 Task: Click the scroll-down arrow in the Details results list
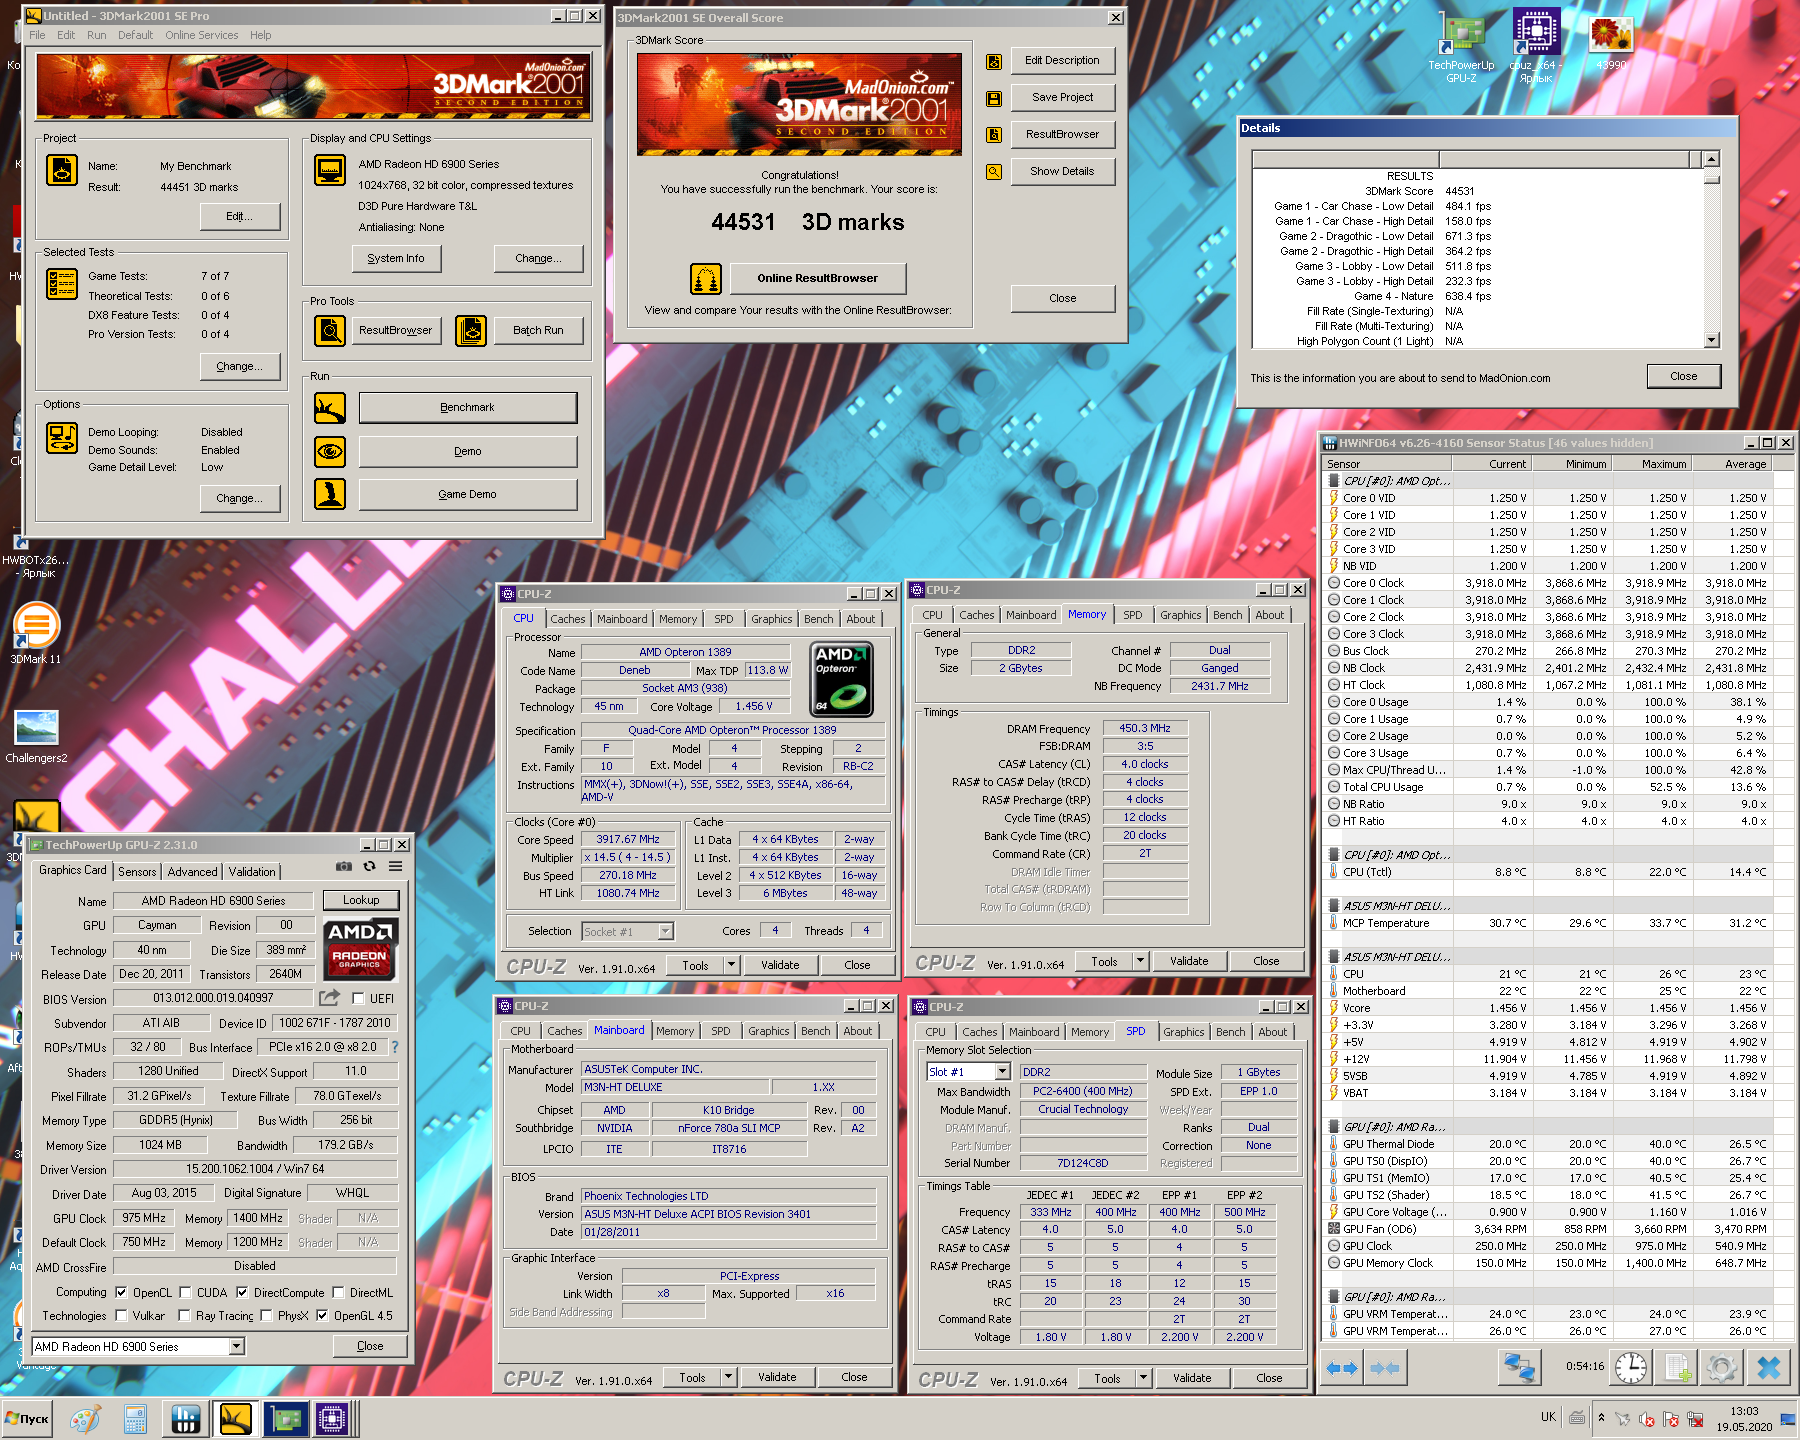pyautogui.click(x=1712, y=340)
